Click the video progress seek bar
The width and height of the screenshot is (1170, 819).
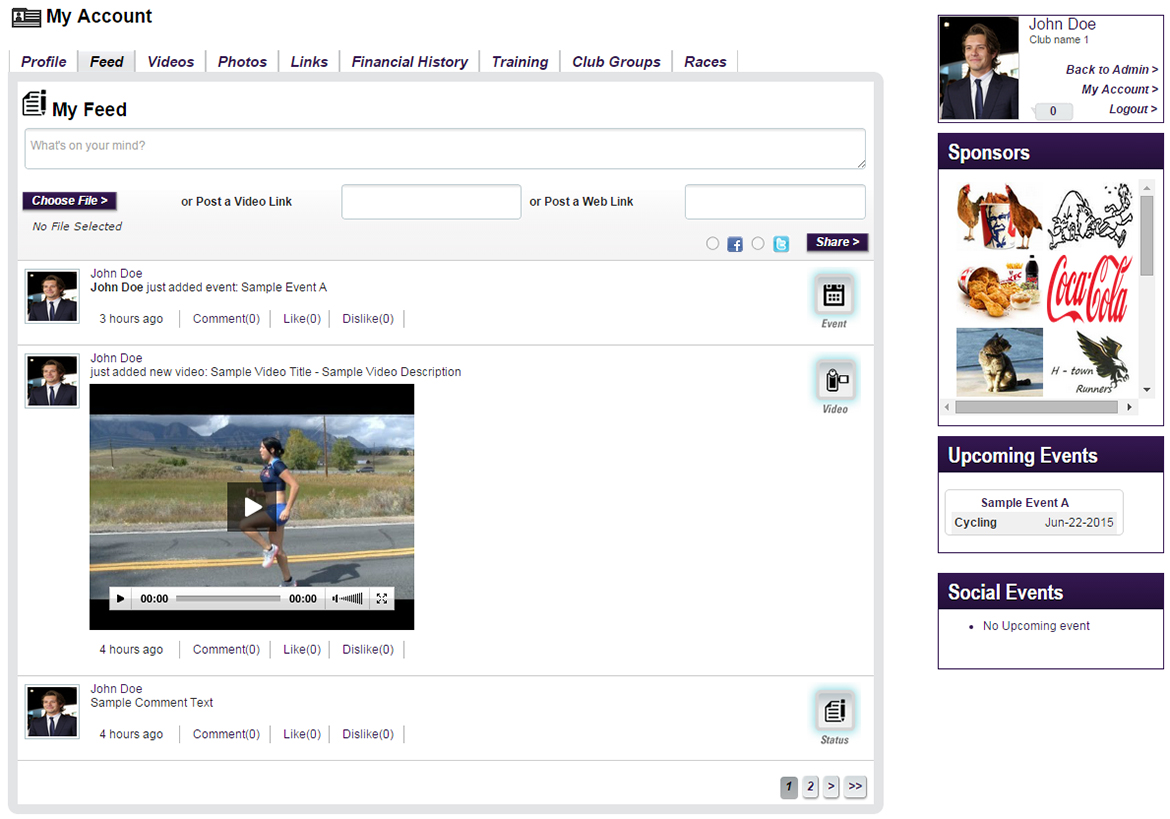[x=228, y=599]
